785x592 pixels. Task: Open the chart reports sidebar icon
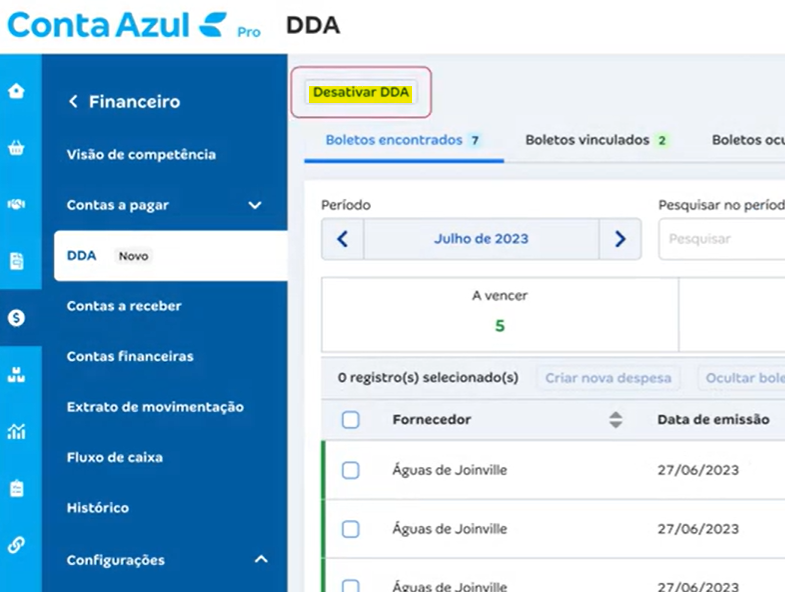[x=16, y=431]
